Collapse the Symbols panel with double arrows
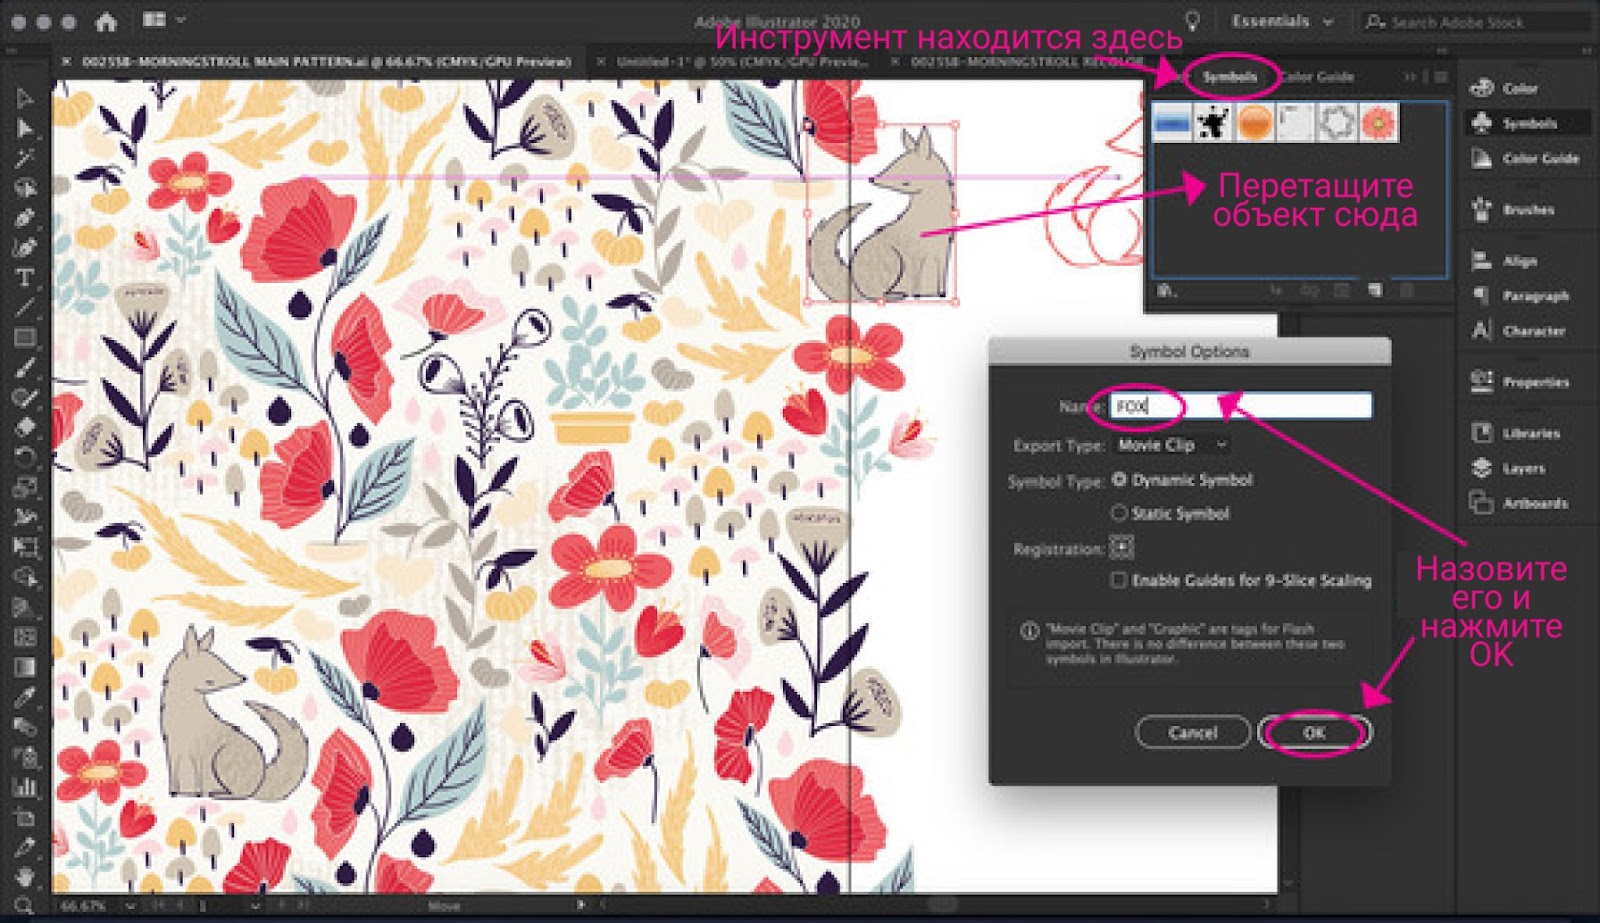The height and width of the screenshot is (923, 1600). pos(1411,77)
